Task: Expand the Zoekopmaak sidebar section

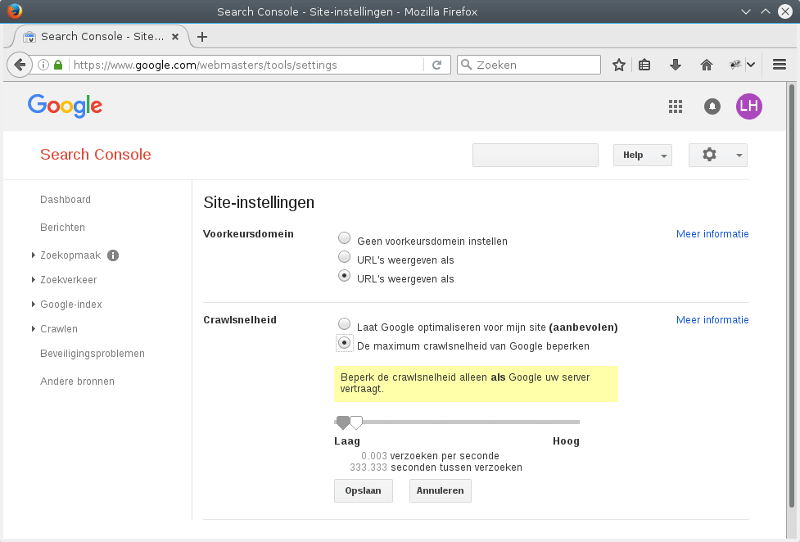Action: (33, 255)
